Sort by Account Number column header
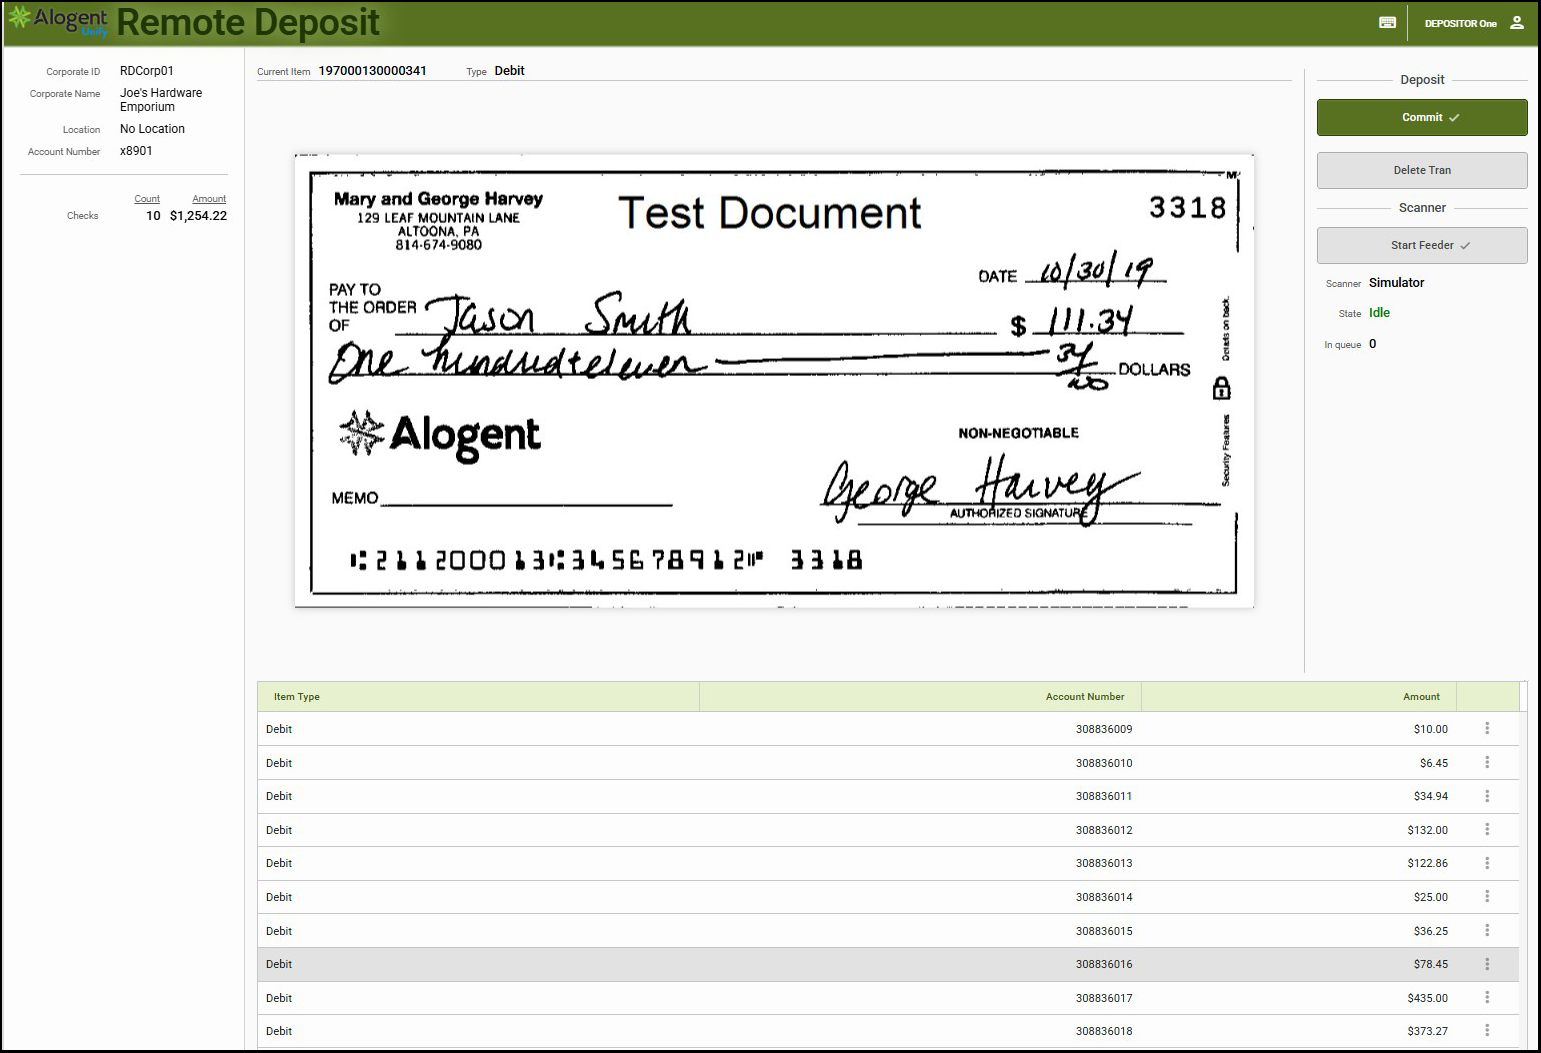The height and width of the screenshot is (1053, 1541). tap(1084, 697)
